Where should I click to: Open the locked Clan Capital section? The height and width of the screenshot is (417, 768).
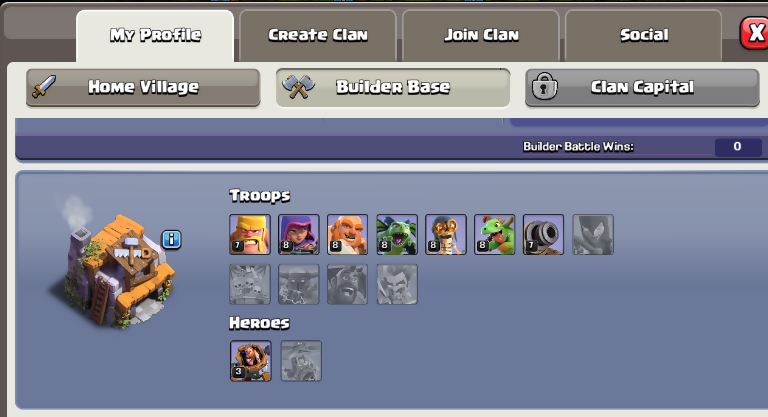click(642, 87)
